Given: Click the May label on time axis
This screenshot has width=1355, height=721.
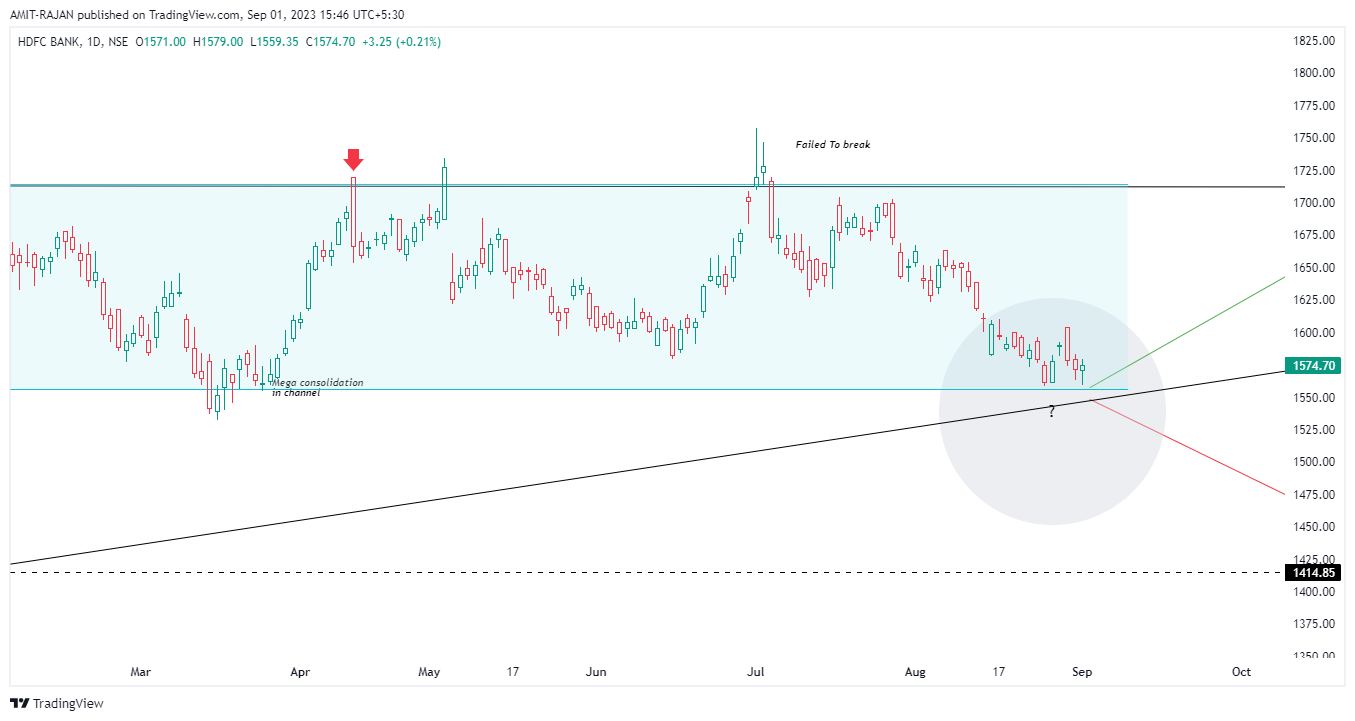Looking at the screenshot, I should [x=430, y=672].
